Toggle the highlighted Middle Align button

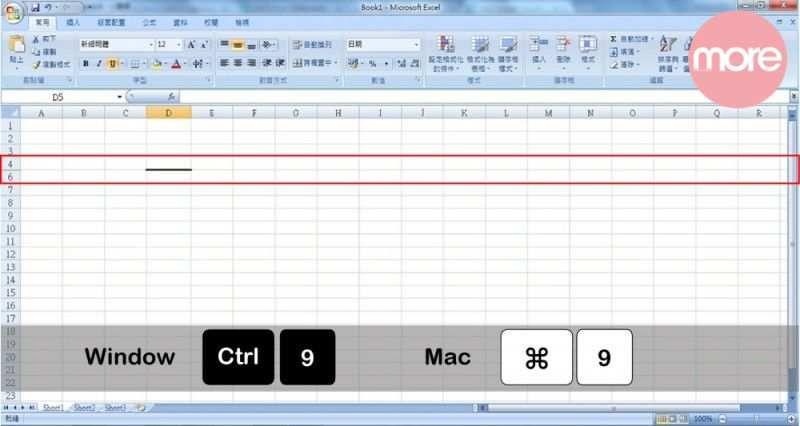coord(238,44)
